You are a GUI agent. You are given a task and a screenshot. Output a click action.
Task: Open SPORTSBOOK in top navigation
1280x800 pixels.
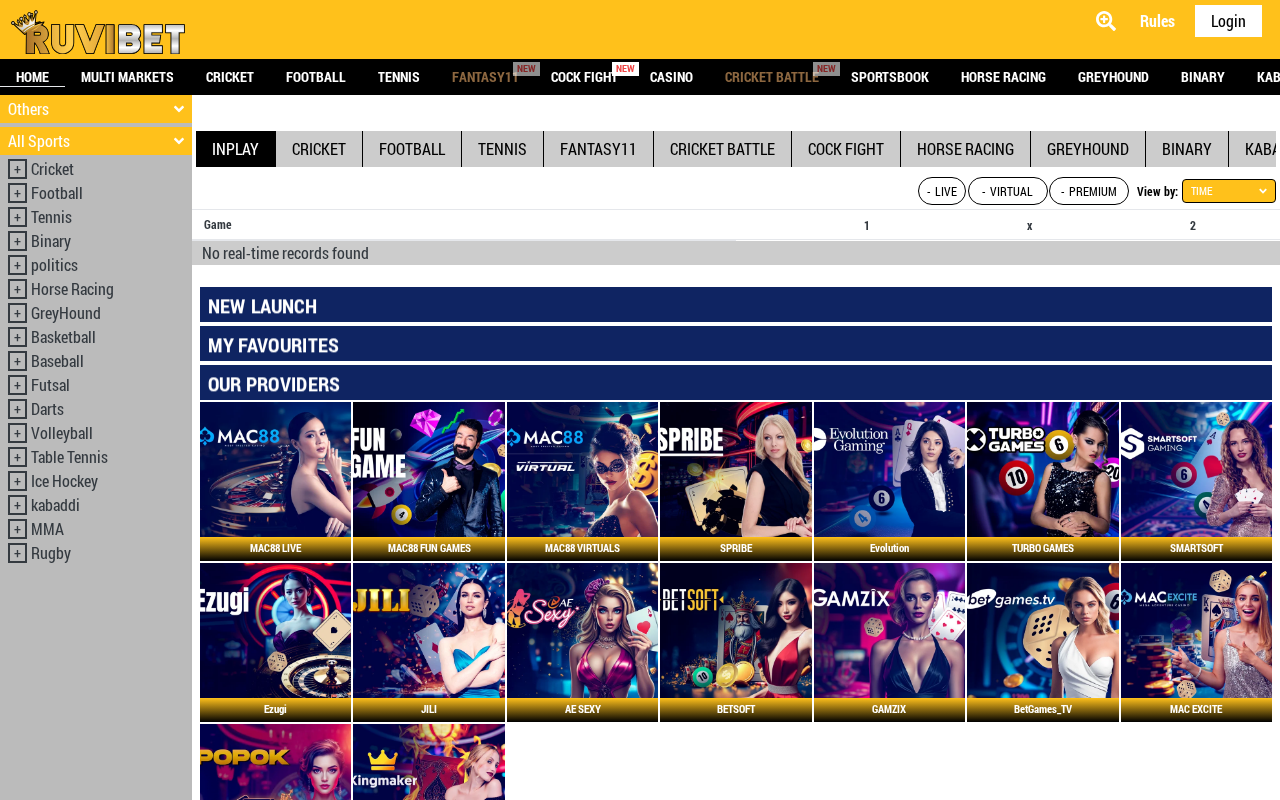pos(890,77)
